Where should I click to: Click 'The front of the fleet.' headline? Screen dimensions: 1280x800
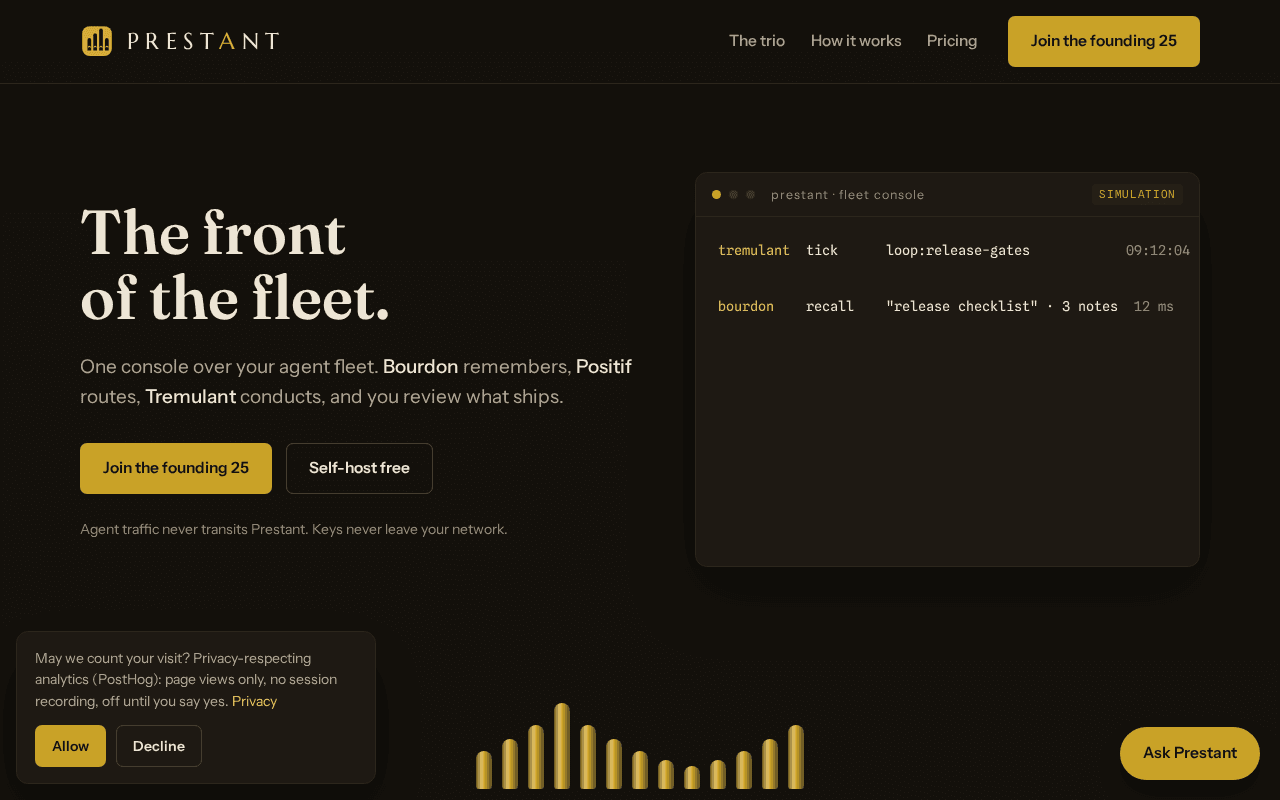[235, 266]
